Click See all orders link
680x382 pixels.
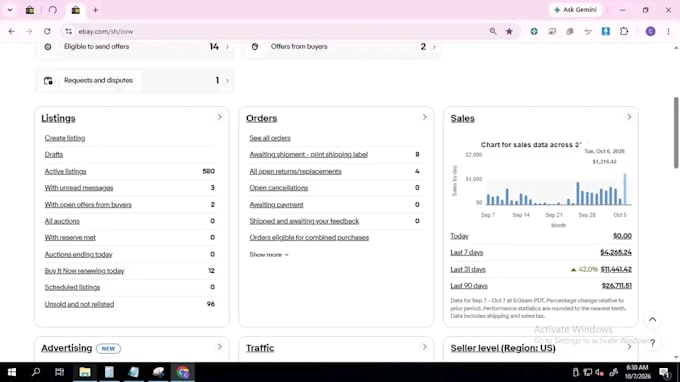point(270,138)
